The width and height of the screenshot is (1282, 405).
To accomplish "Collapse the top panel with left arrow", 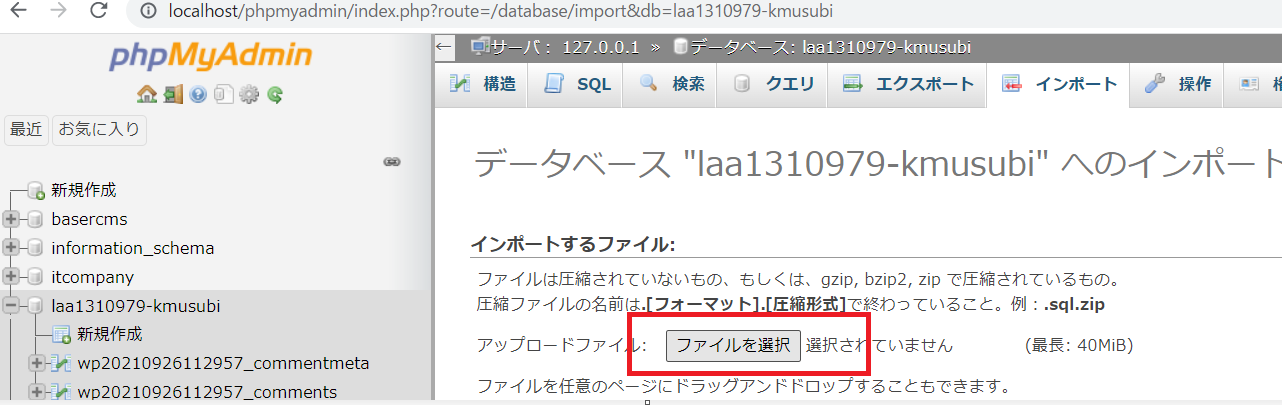I will 445,47.
